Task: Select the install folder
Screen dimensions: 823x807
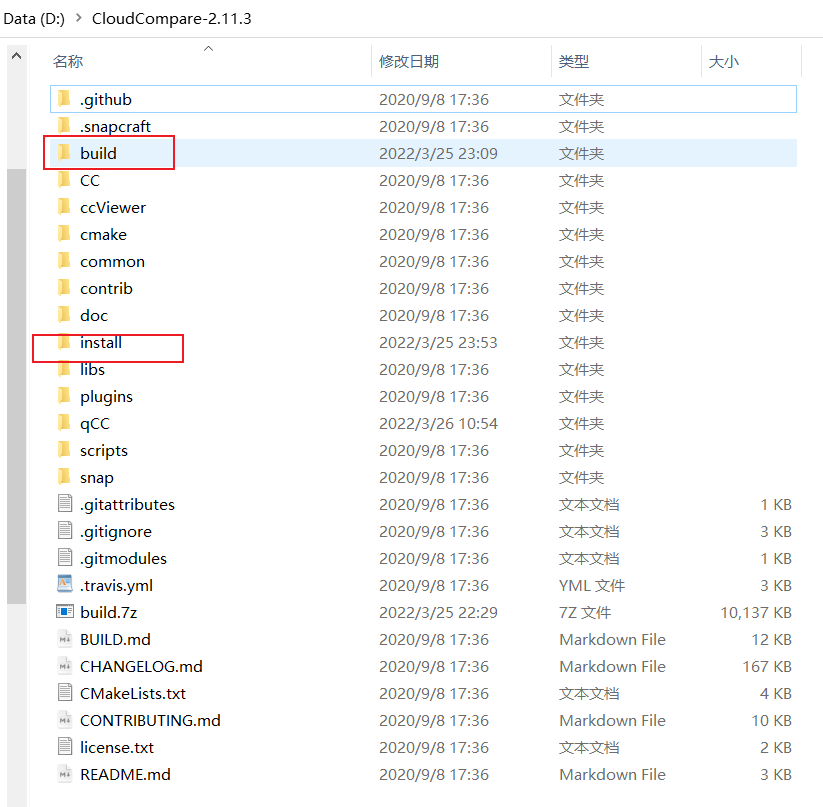Action: tap(100, 342)
